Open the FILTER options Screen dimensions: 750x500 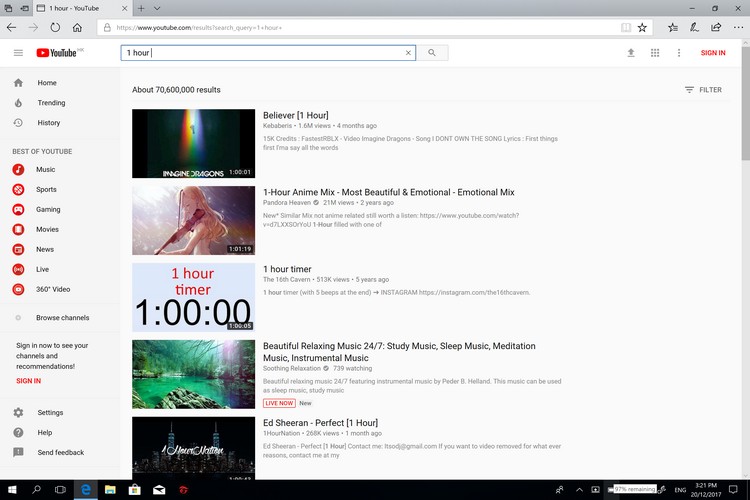[703, 90]
